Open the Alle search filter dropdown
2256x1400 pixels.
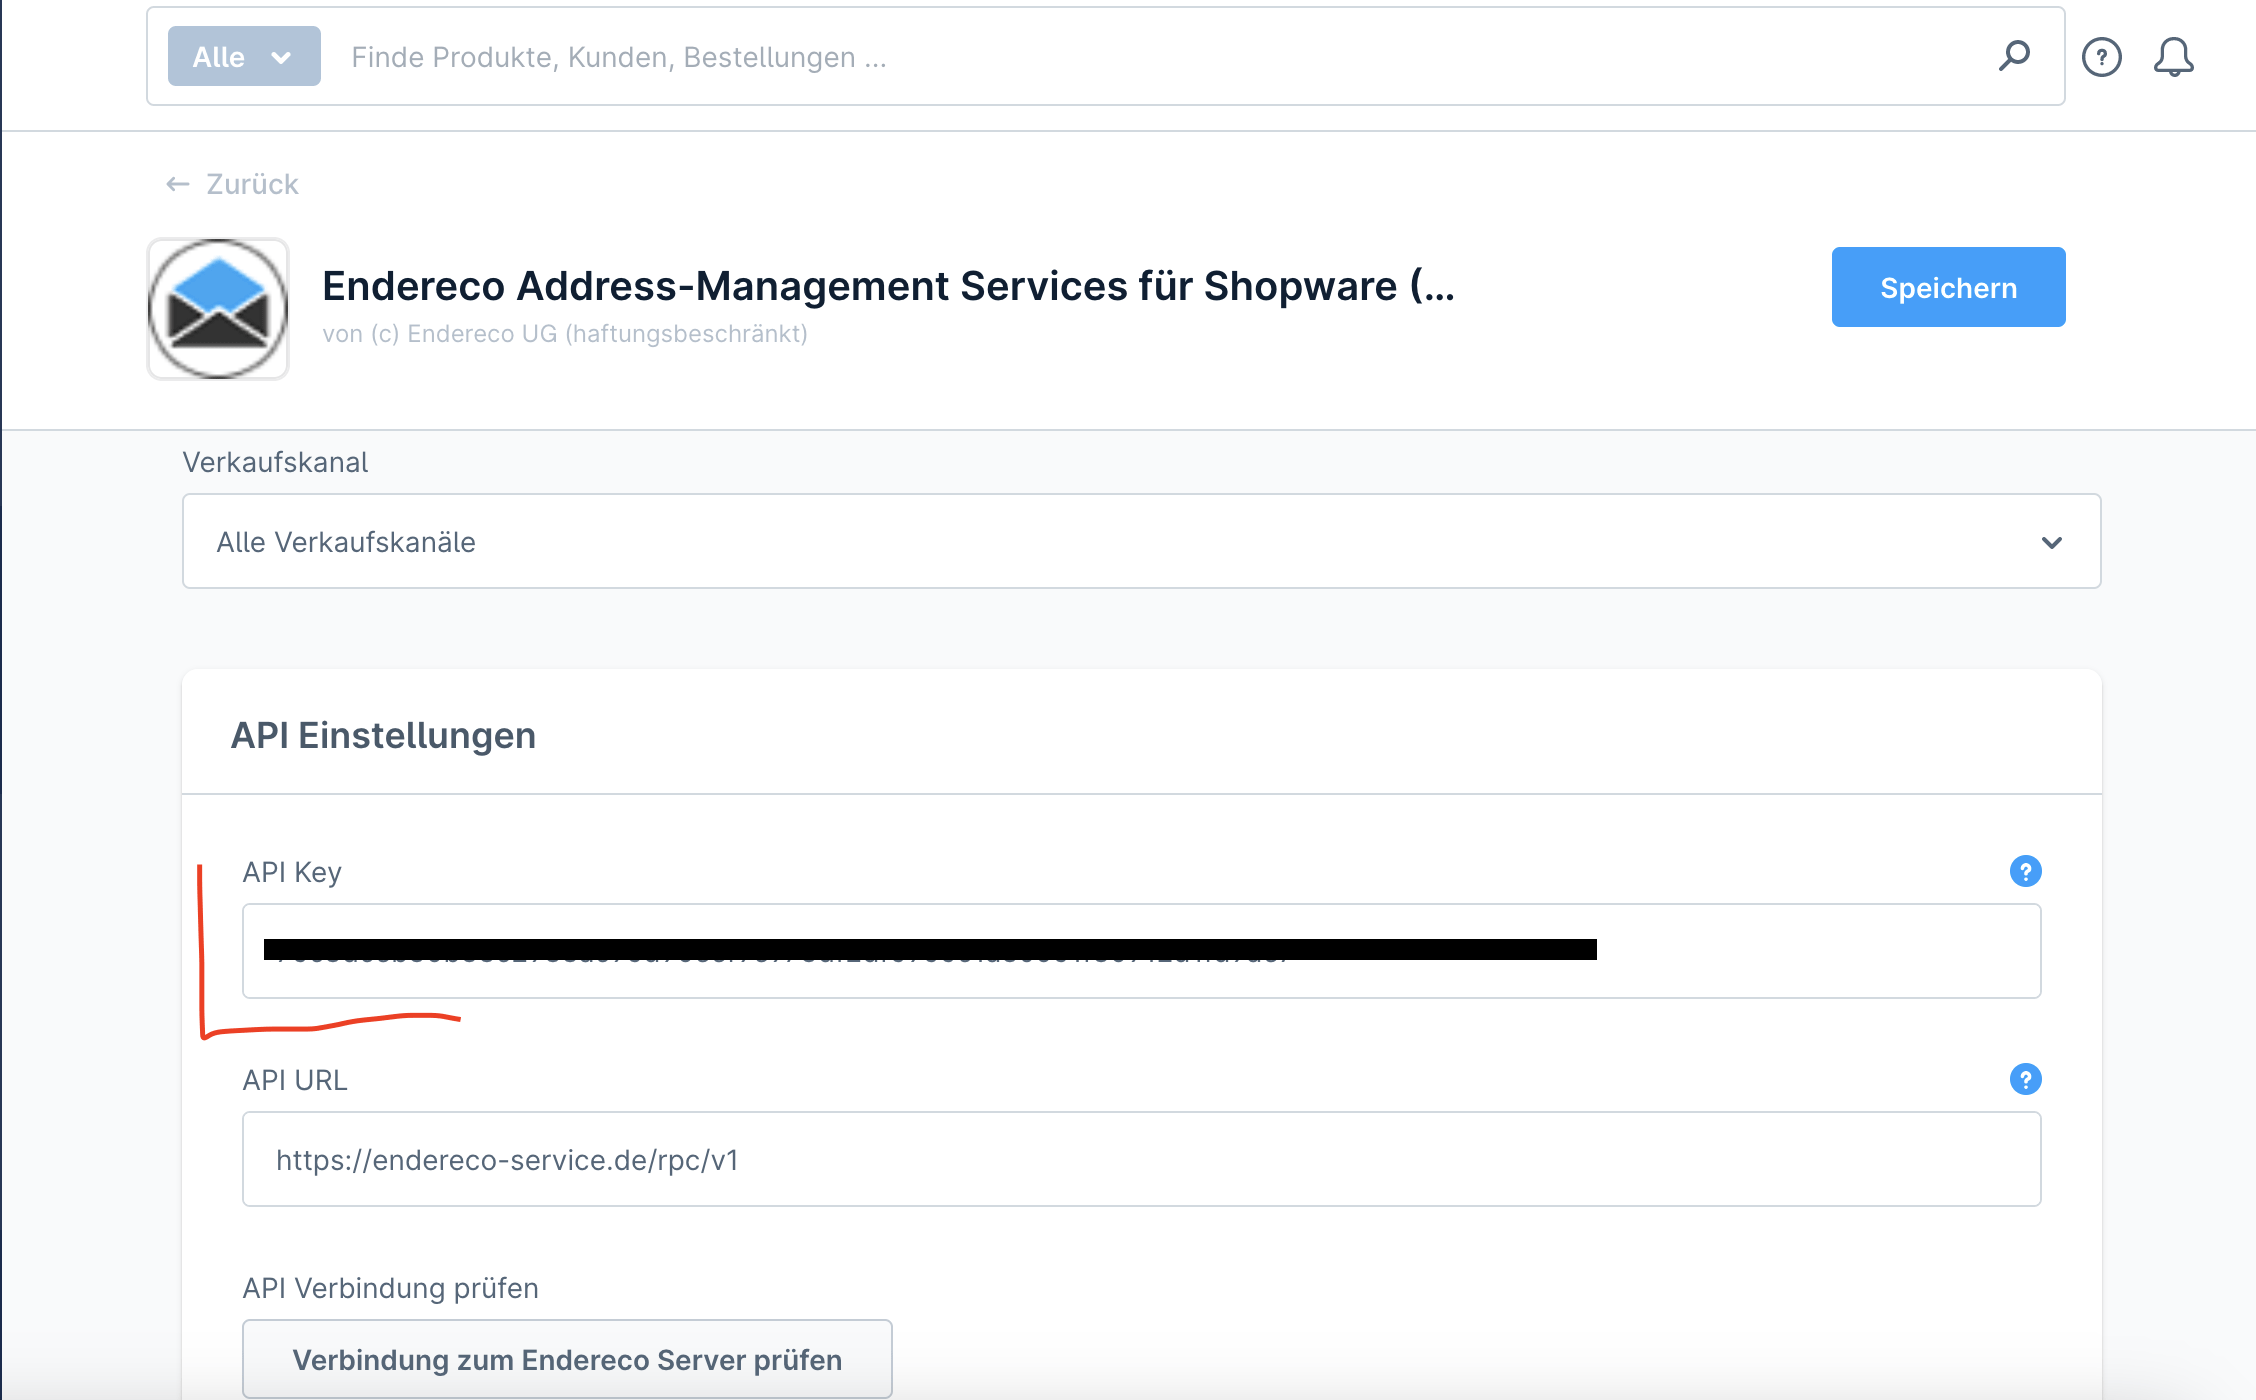pos(244,56)
